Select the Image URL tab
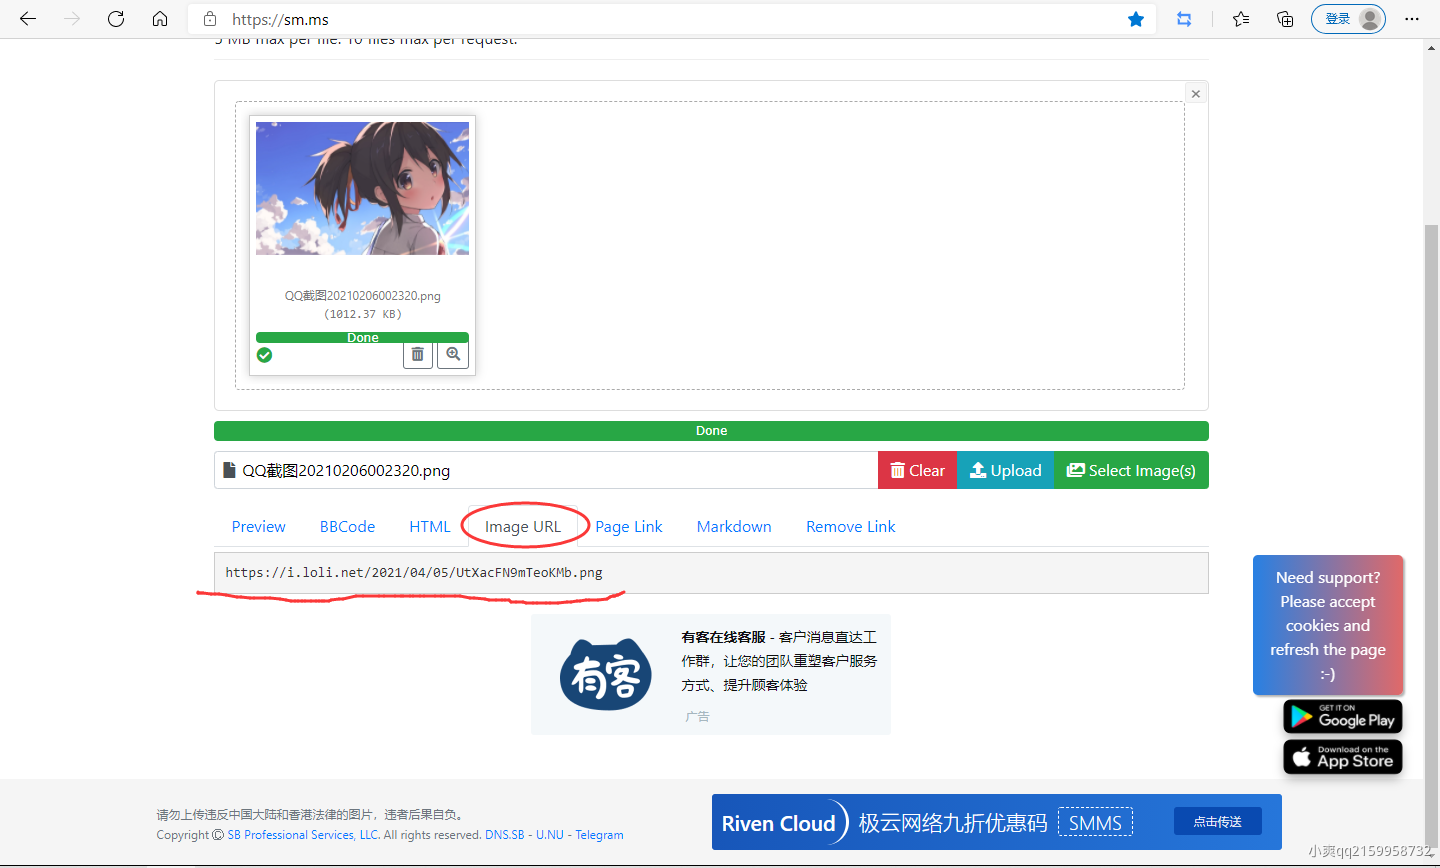This screenshot has height=868, width=1440. pyautogui.click(x=523, y=527)
